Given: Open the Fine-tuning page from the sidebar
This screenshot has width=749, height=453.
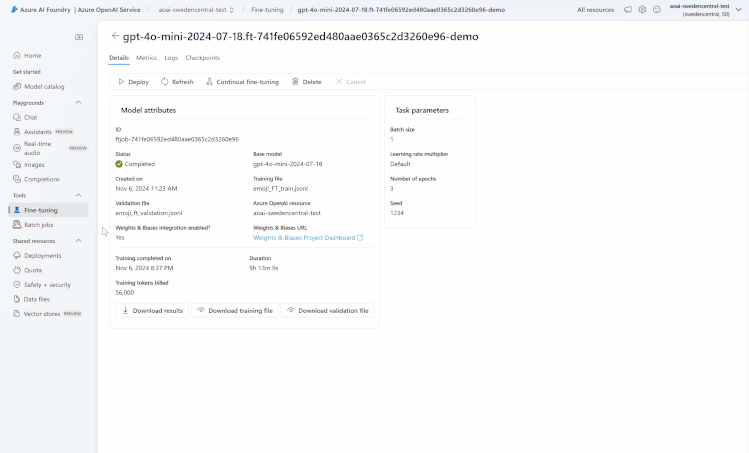Looking at the screenshot, I should tap(48, 210).
